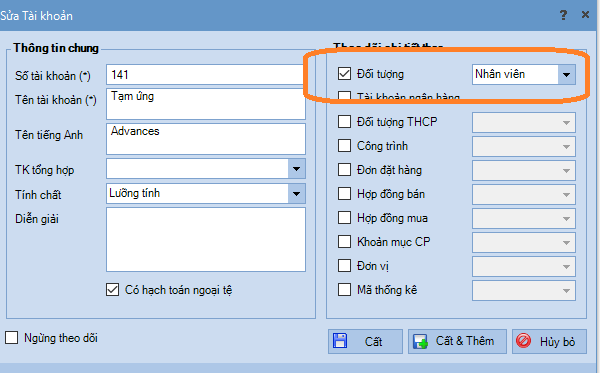Image resolution: width=606 pixels, height=373 pixels.
Task: Click the red cancel icon on Hủy bỏ
Action: (524, 341)
